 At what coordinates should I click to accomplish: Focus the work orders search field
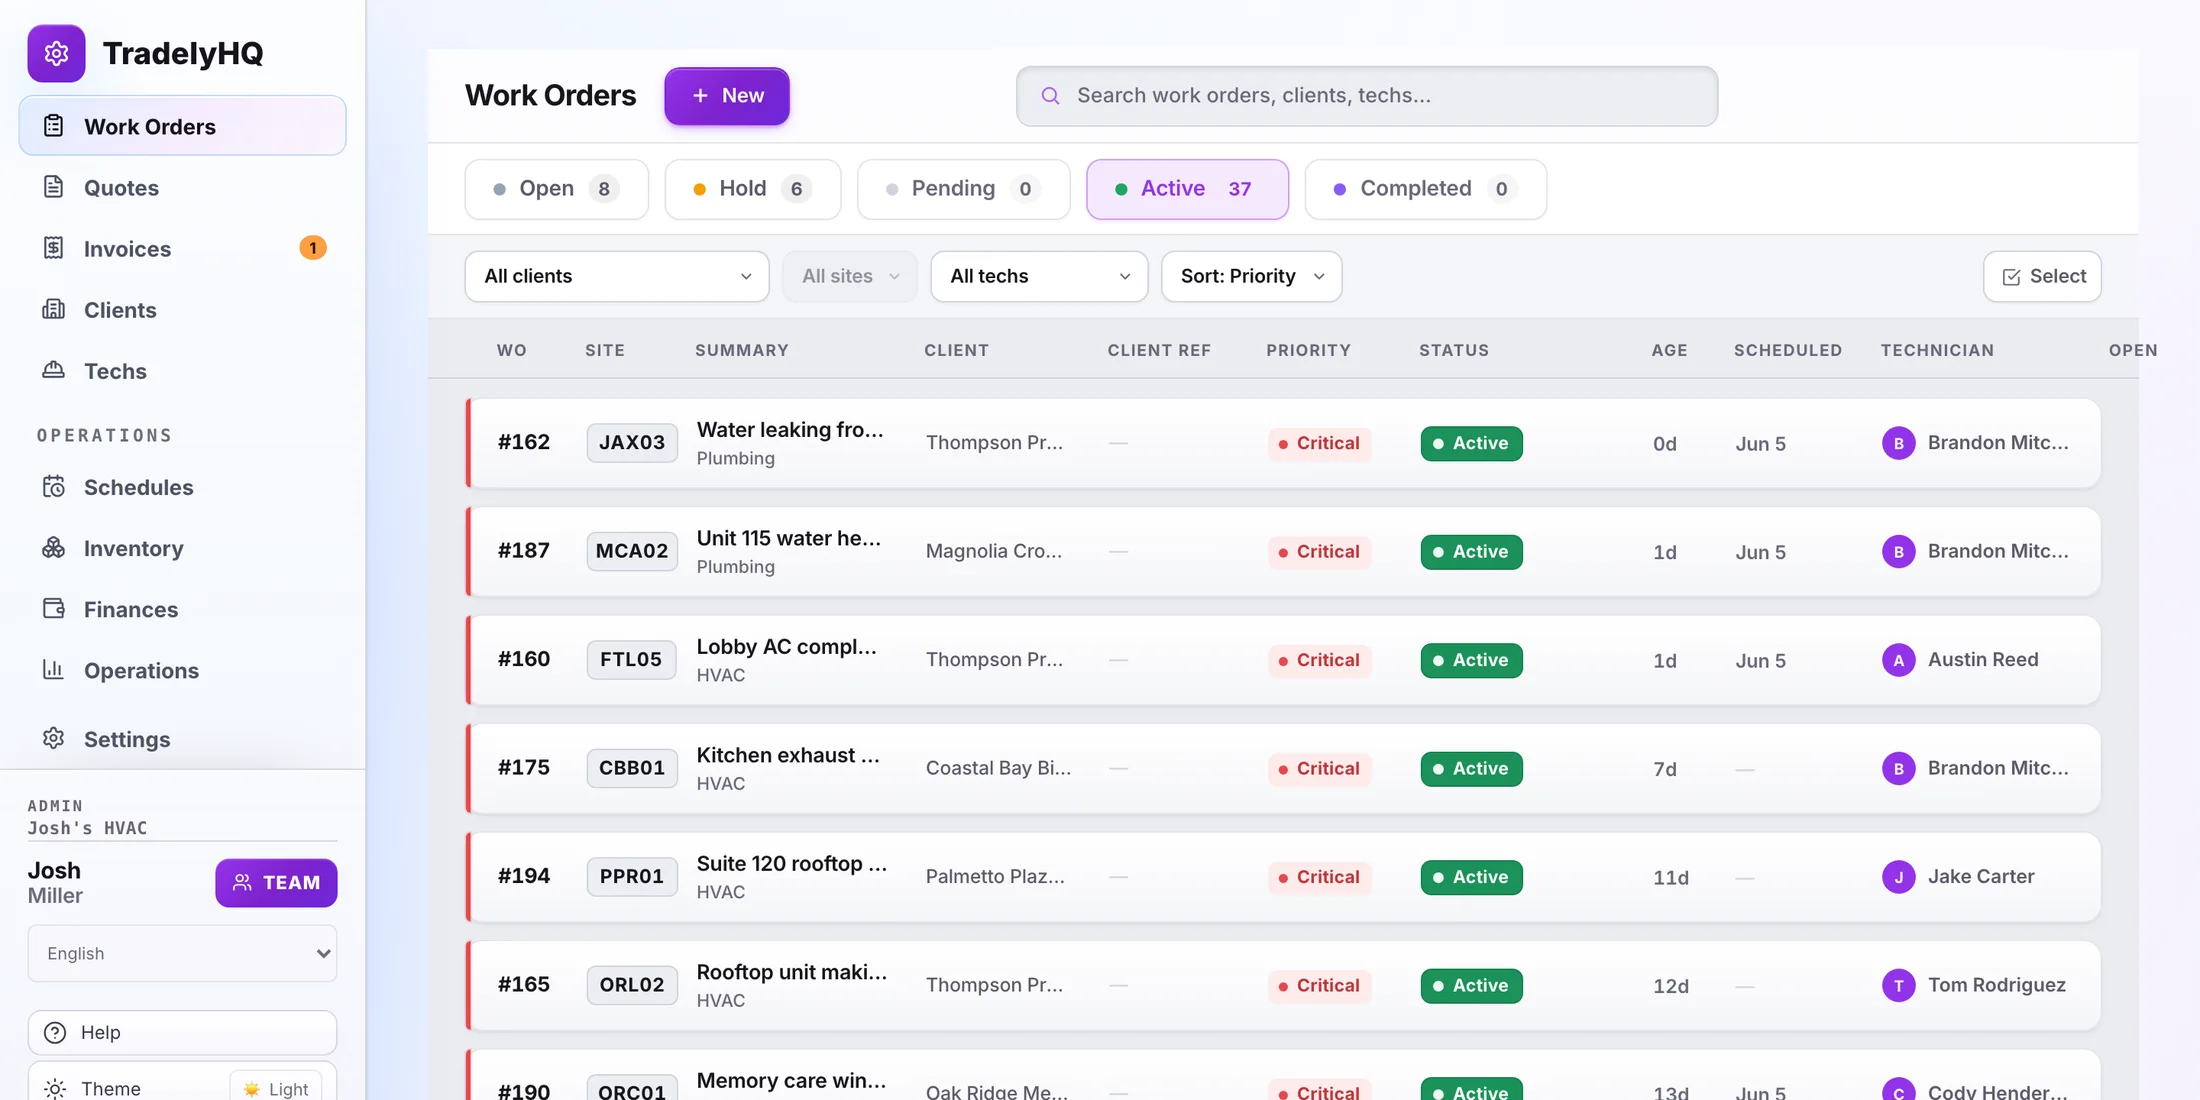1367,96
